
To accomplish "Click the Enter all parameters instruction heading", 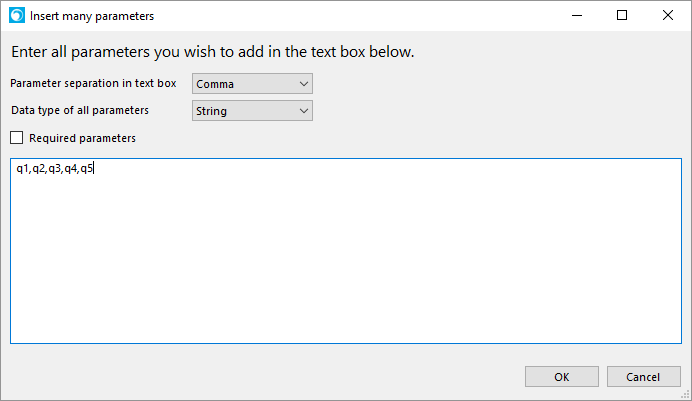I will tap(213, 52).
